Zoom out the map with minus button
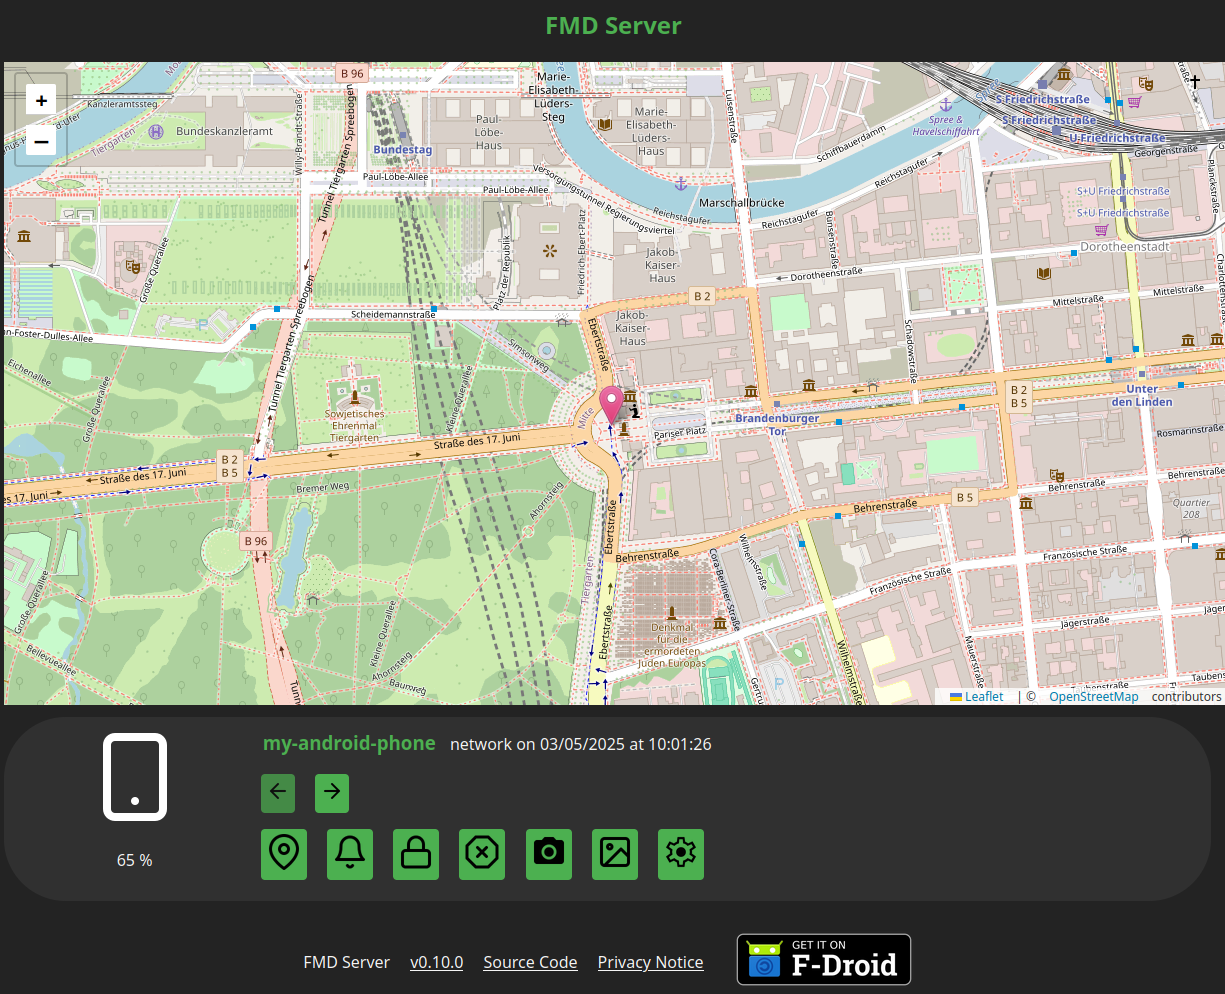Image resolution: width=1225 pixels, height=994 pixels. pos(41,142)
